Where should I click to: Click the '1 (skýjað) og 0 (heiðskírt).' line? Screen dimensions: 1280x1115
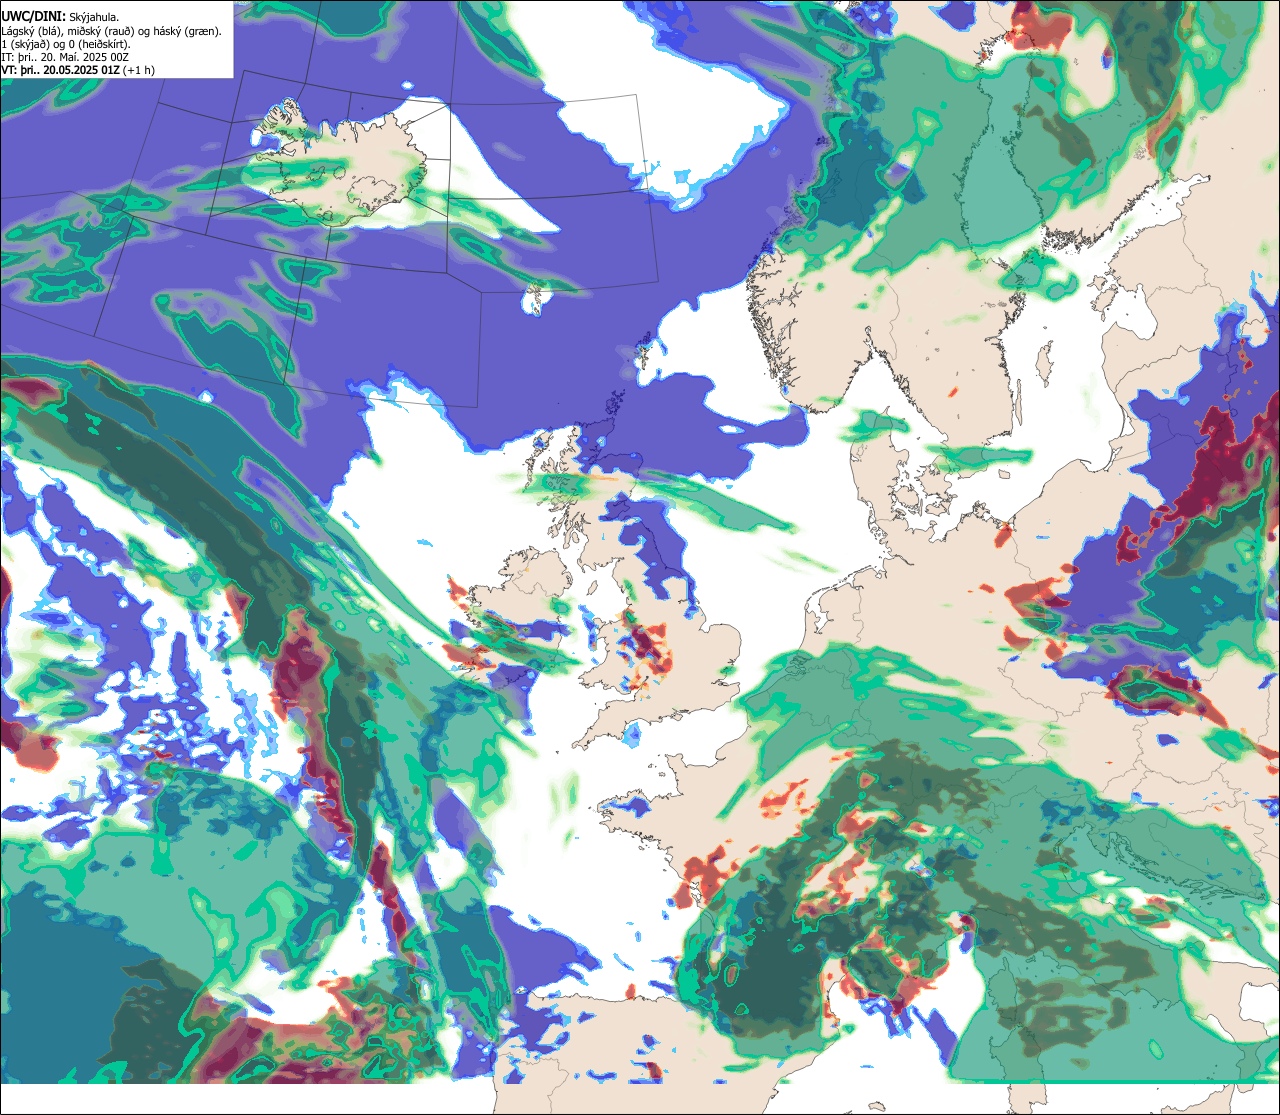pos(66,44)
